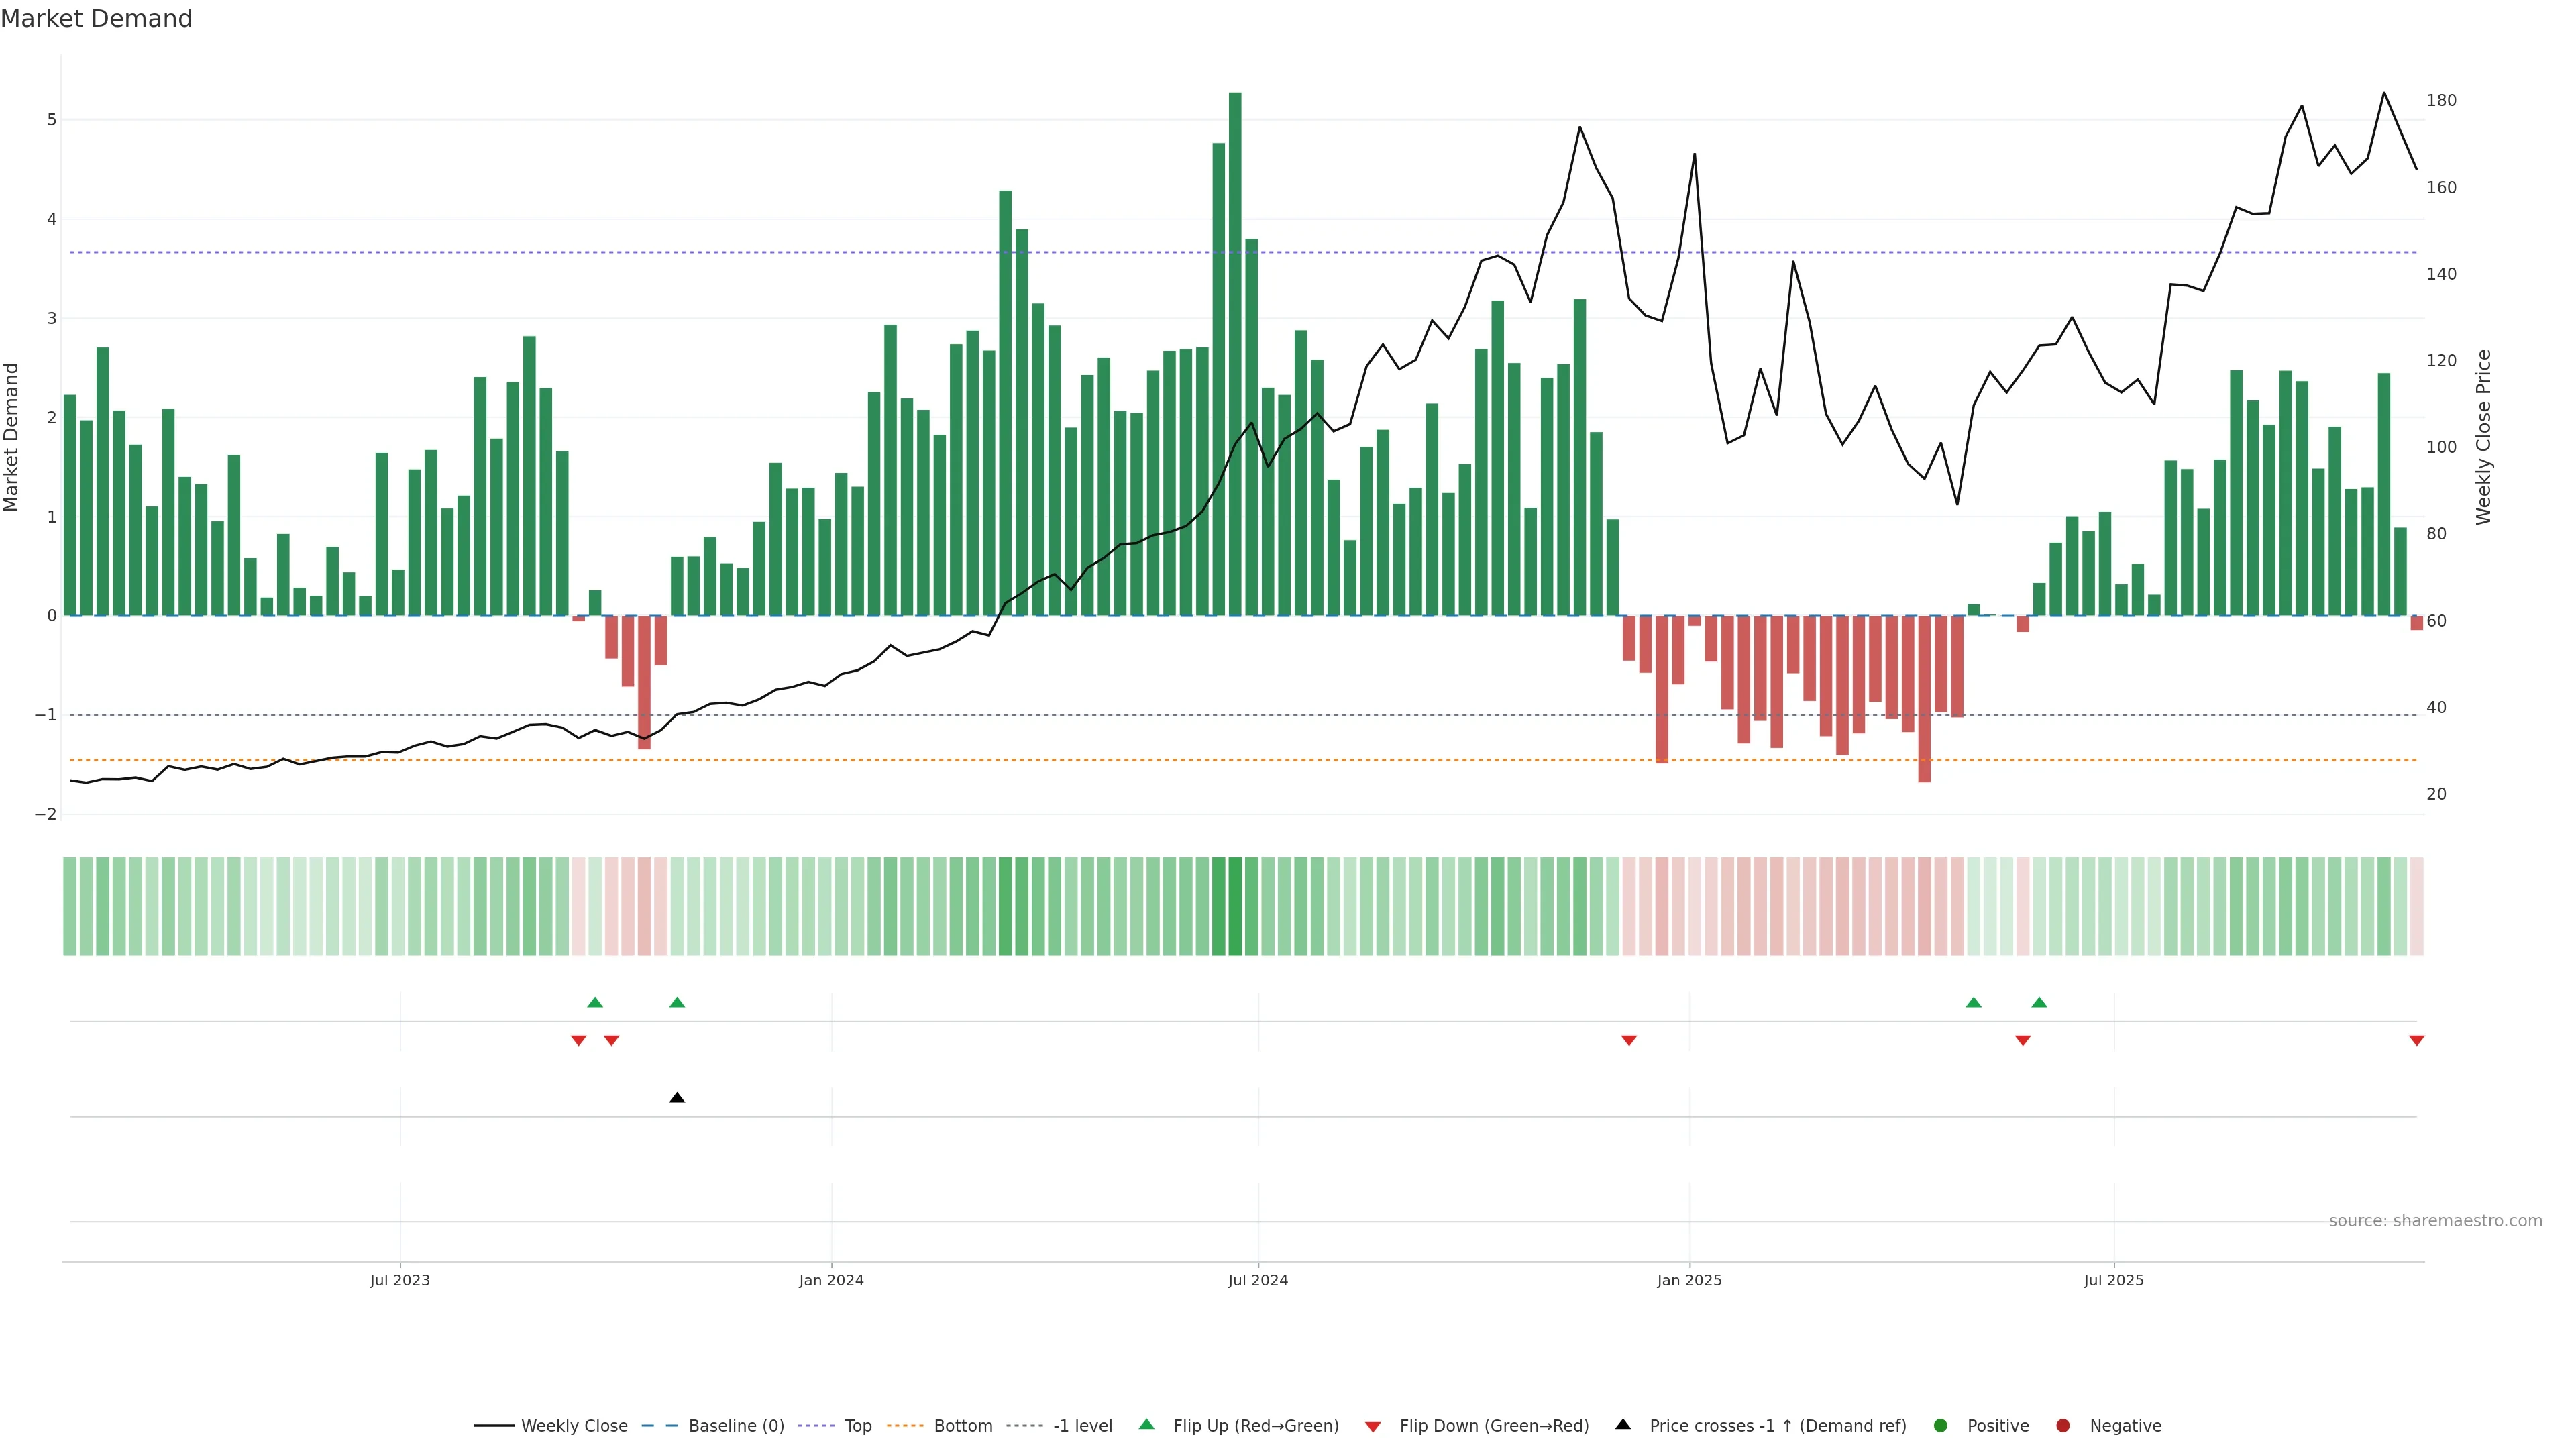This screenshot has width=2576, height=1449.
Task: Click the Jul 2024 axis label
Action: (1258, 1280)
